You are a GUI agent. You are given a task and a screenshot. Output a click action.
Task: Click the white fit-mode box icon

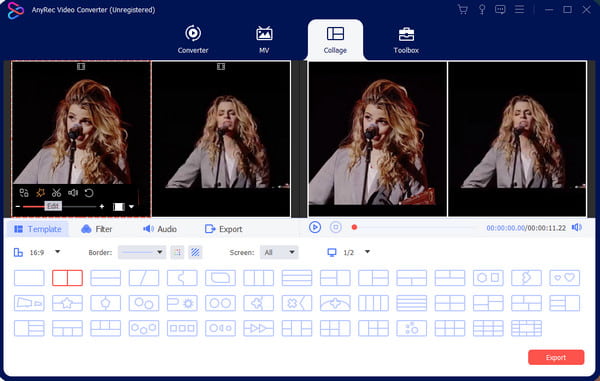119,207
